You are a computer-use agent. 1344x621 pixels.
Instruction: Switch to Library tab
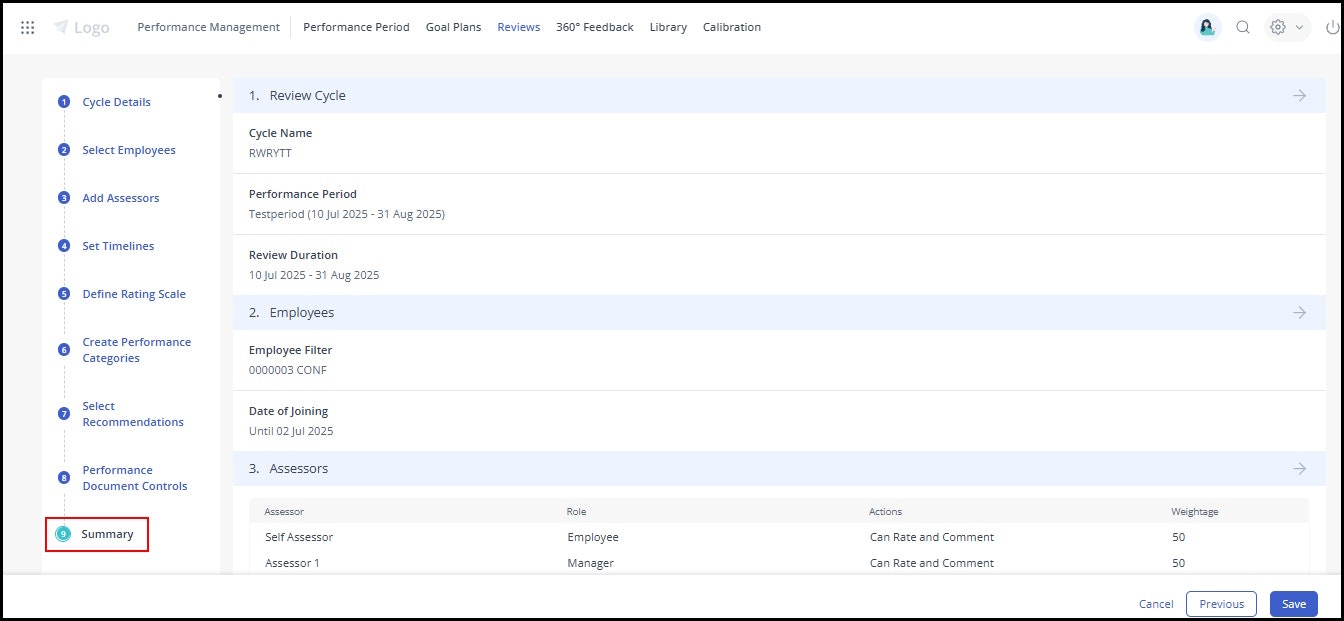click(x=668, y=27)
